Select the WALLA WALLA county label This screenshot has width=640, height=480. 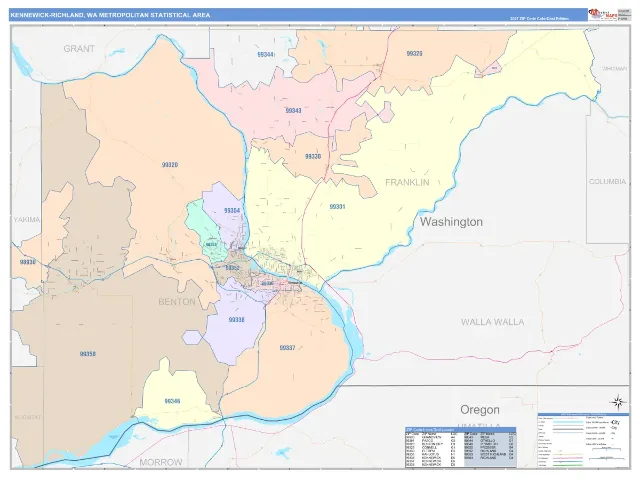492,322
